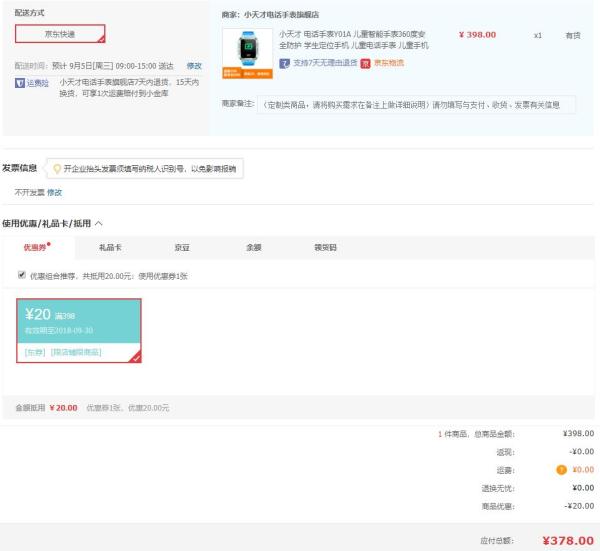Click the 金额抵用 ¥20.00 amount
Image resolution: width=600 pixels, height=551 pixels.
point(64,408)
